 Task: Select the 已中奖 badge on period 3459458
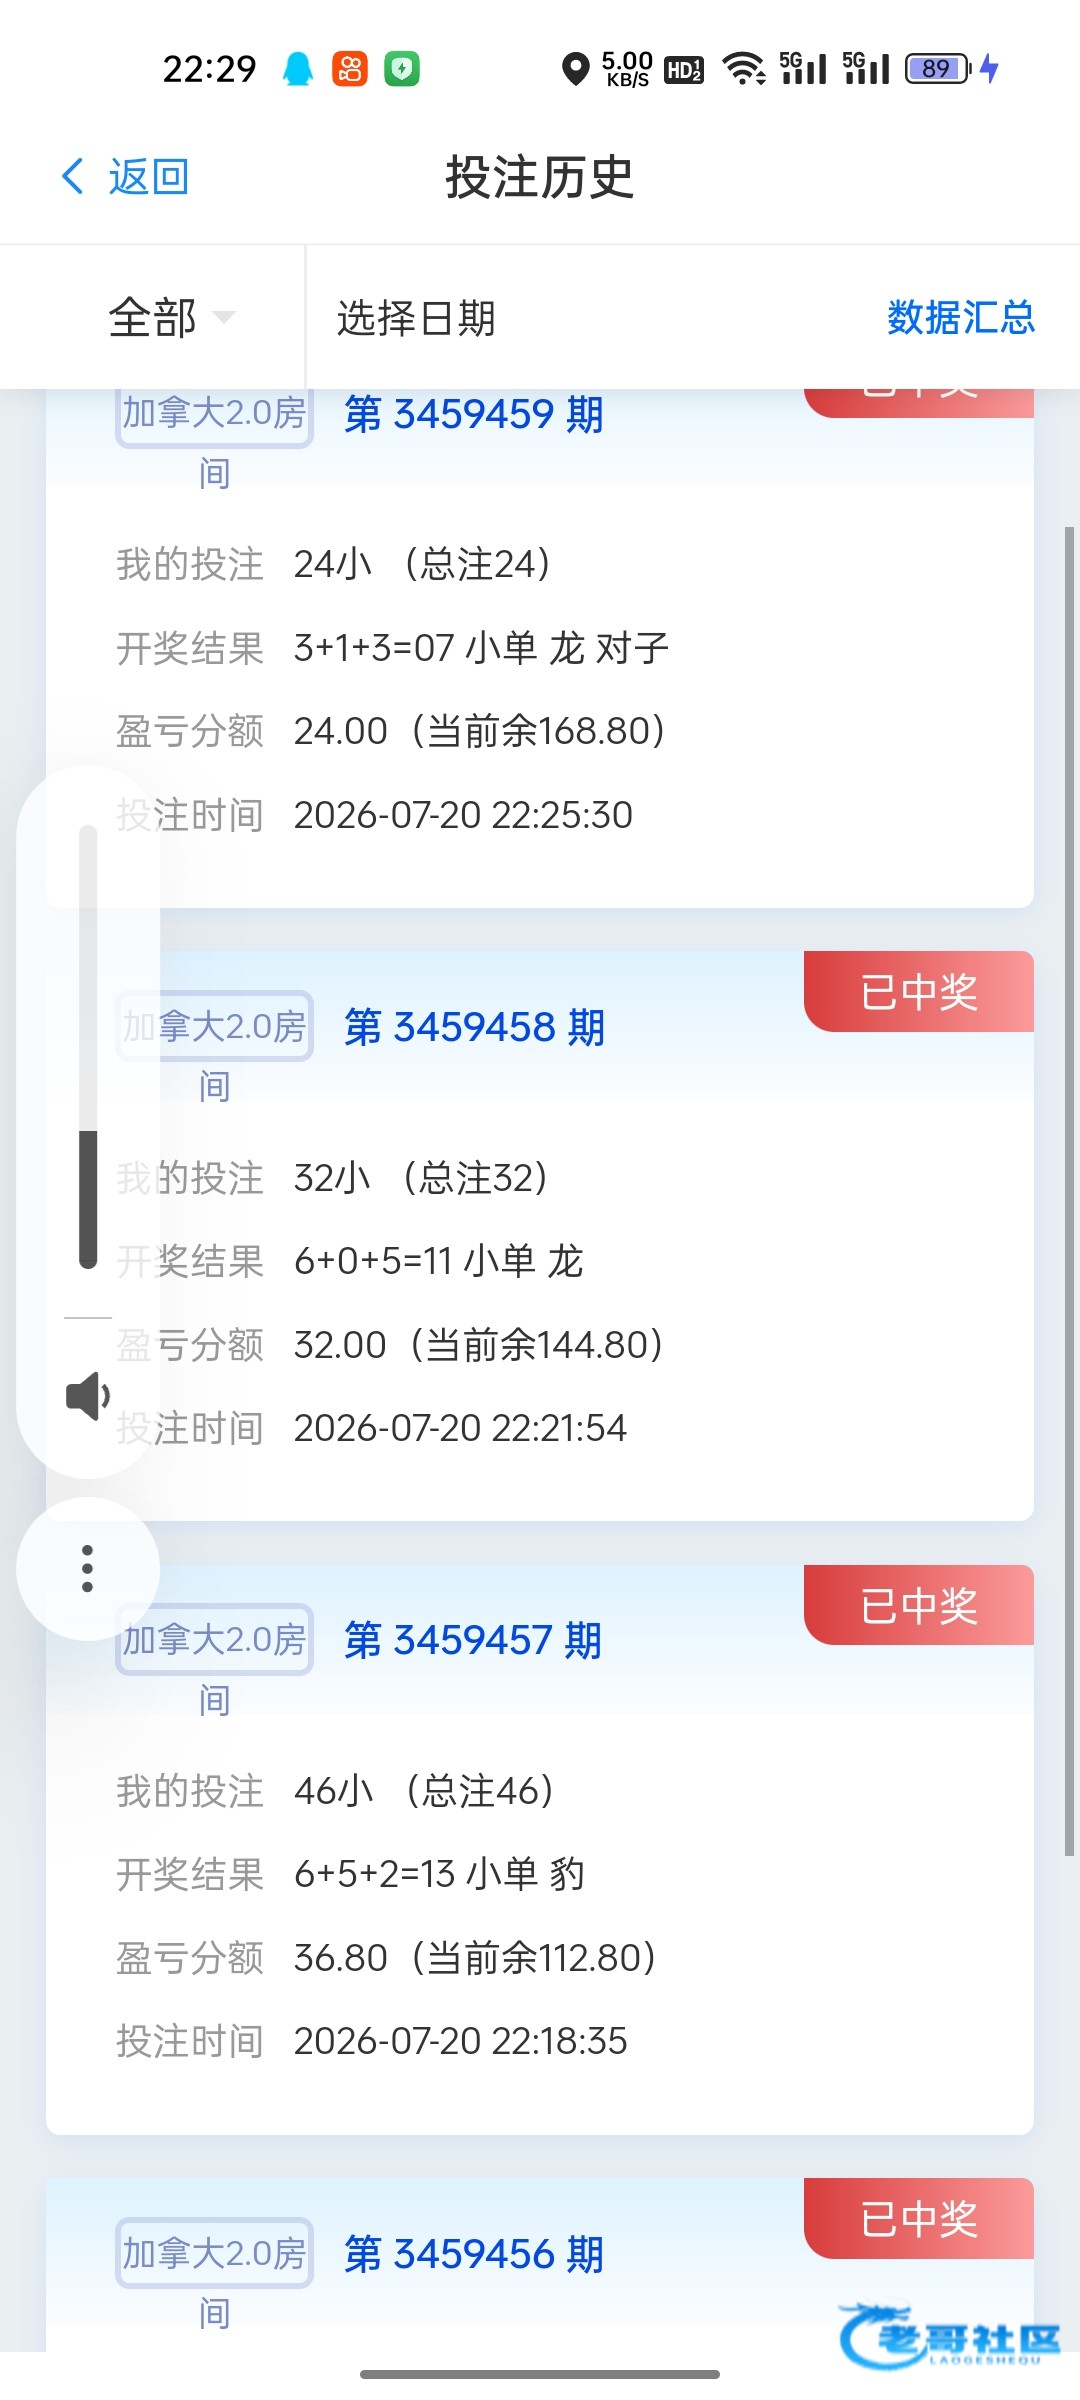(x=919, y=992)
